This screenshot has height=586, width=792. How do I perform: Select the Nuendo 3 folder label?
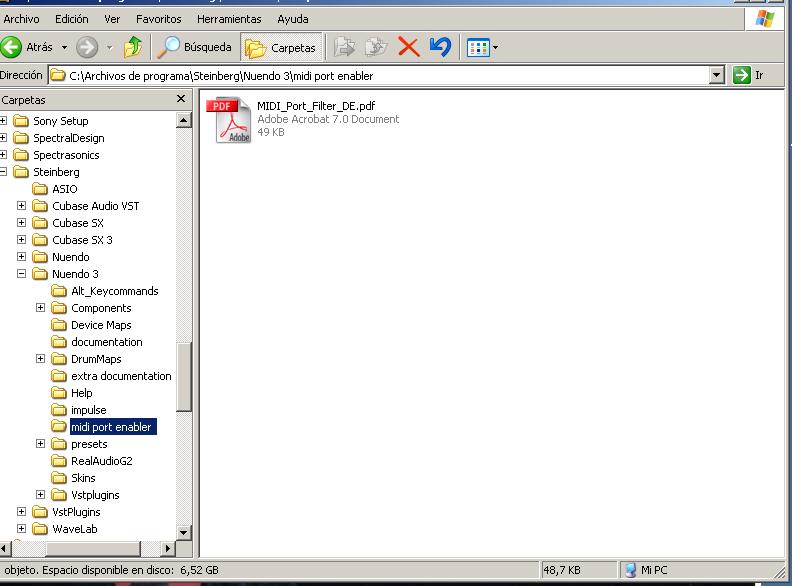[x=75, y=274]
